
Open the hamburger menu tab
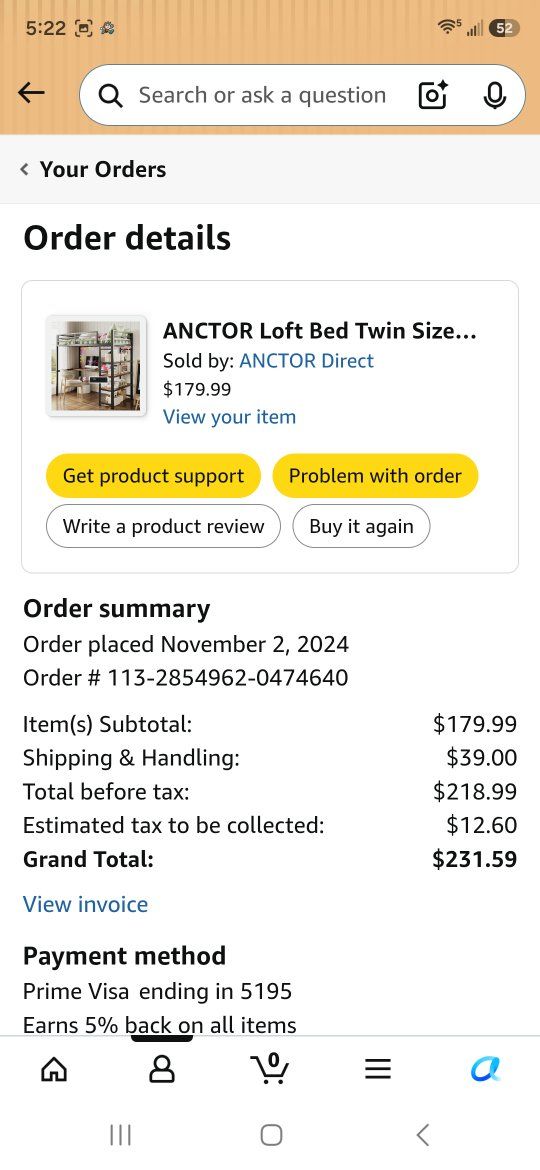pos(378,1070)
